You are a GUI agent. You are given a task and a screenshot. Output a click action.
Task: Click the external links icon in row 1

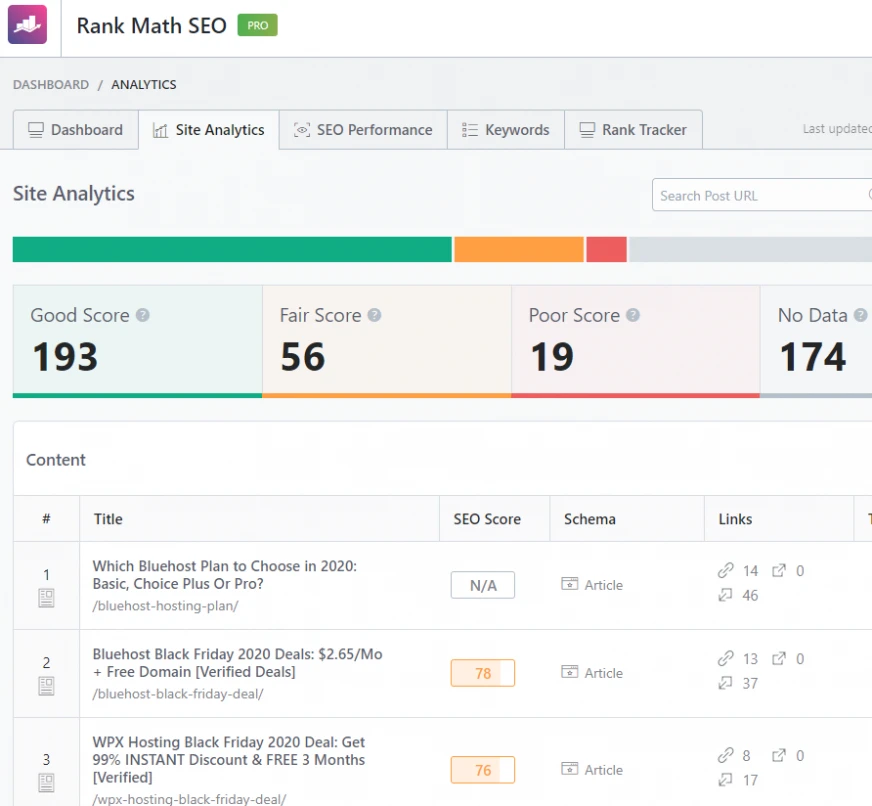[x=779, y=570]
